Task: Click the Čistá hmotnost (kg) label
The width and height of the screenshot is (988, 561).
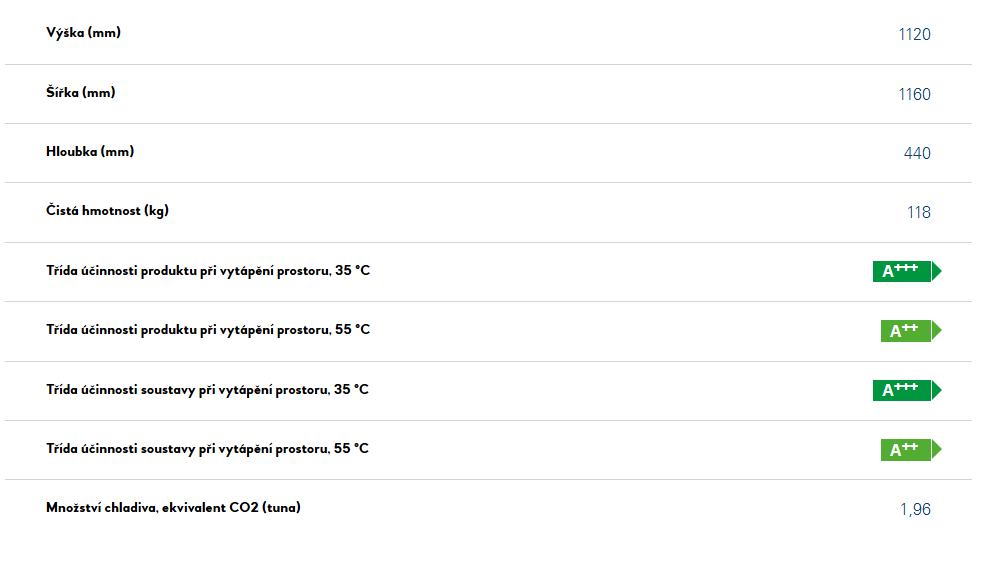Action: click(x=107, y=211)
